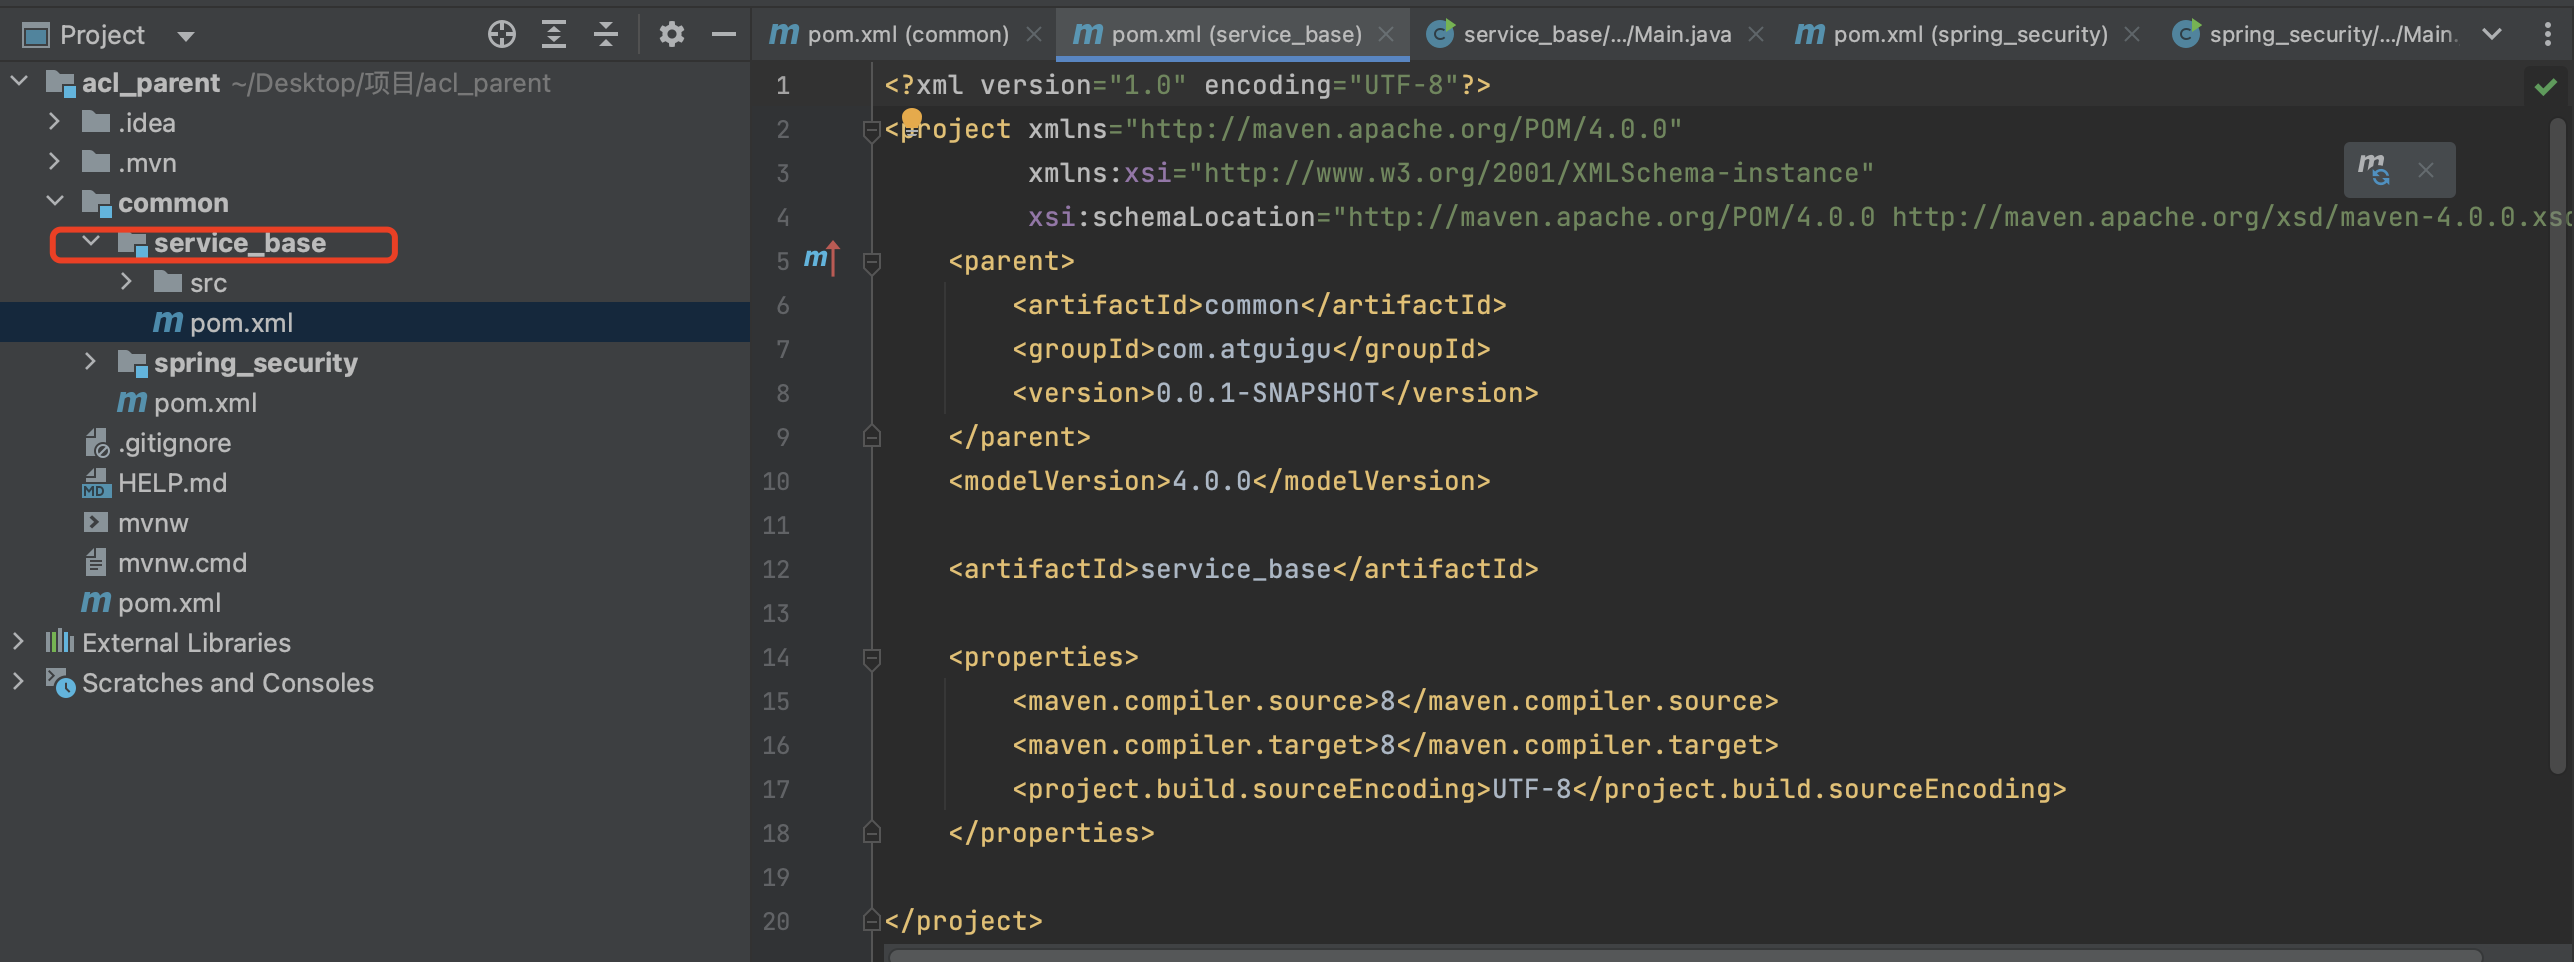The width and height of the screenshot is (2574, 962).
Task: Click the Collapse All icon in Project toolbar
Action: pos(605,35)
